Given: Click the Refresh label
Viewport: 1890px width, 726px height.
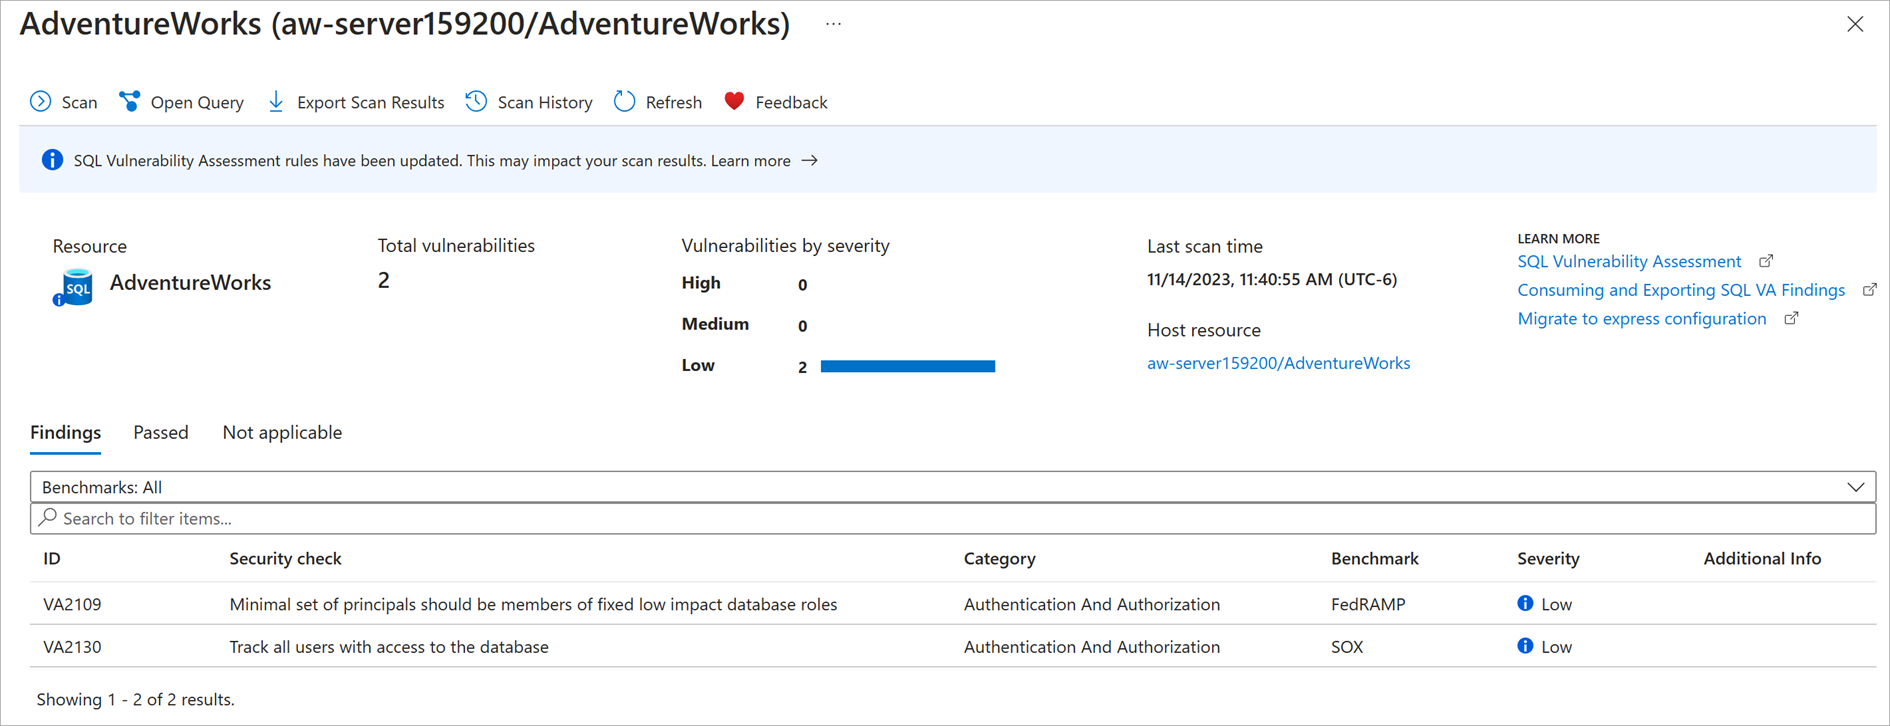Looking at the screenshot, I should (674, 102).
